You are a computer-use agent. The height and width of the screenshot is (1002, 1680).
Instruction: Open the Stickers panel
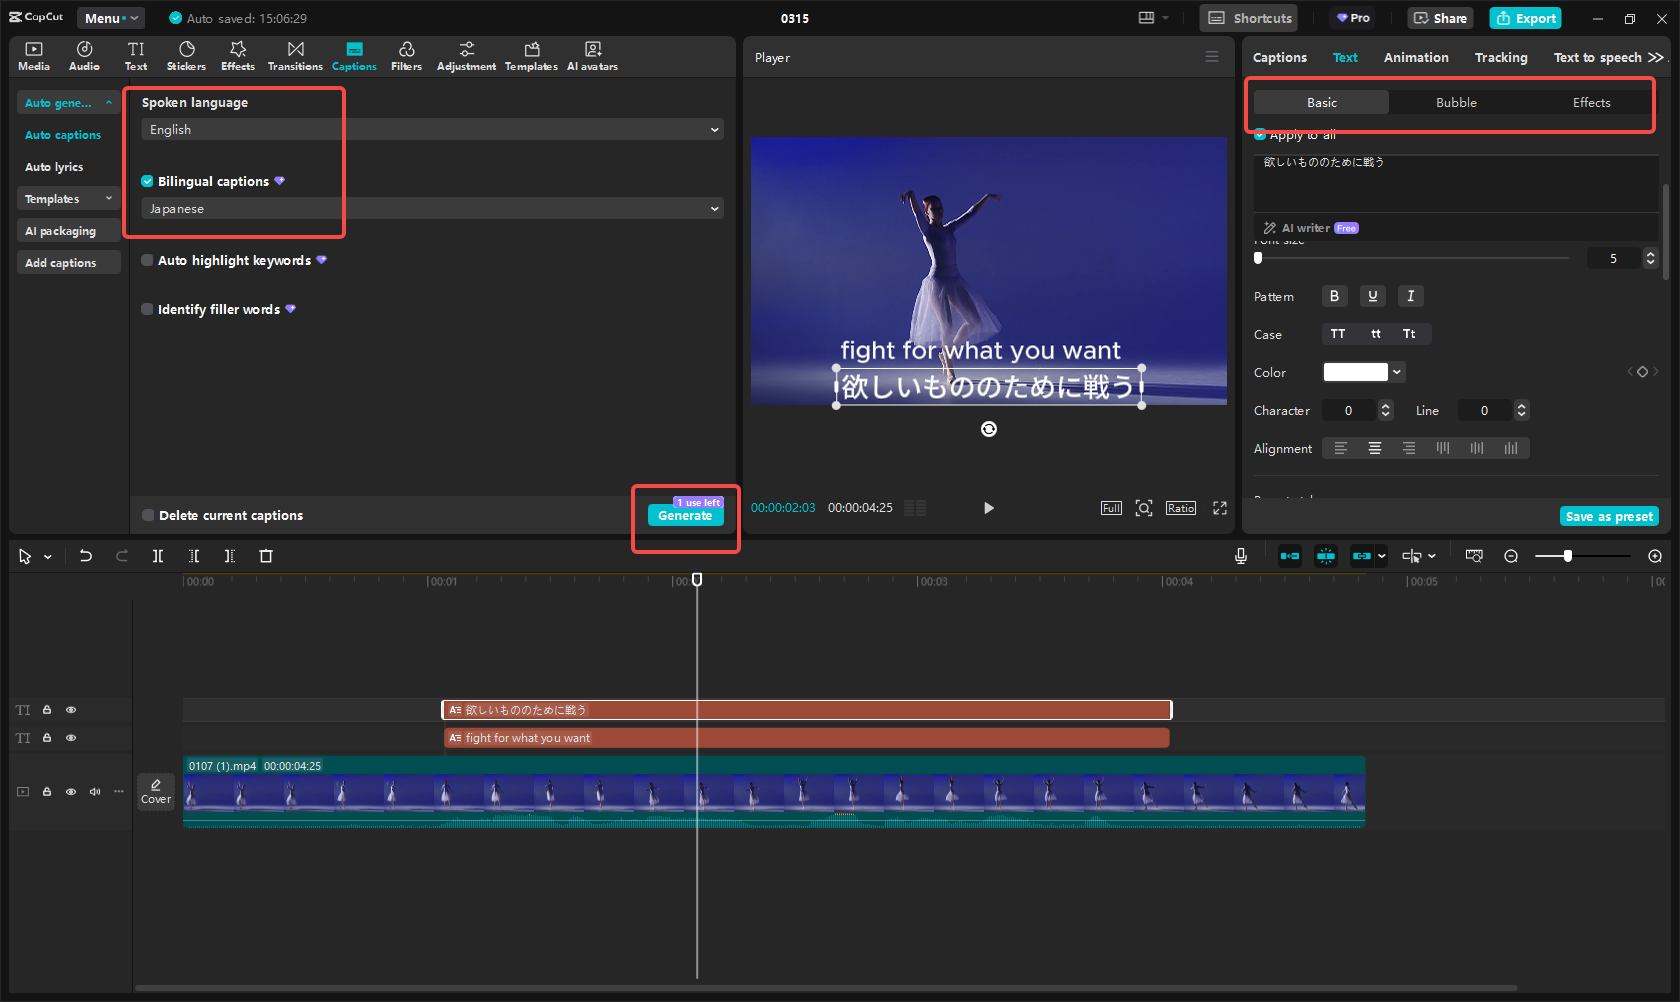pyautogui.click(x=186, y=56)
